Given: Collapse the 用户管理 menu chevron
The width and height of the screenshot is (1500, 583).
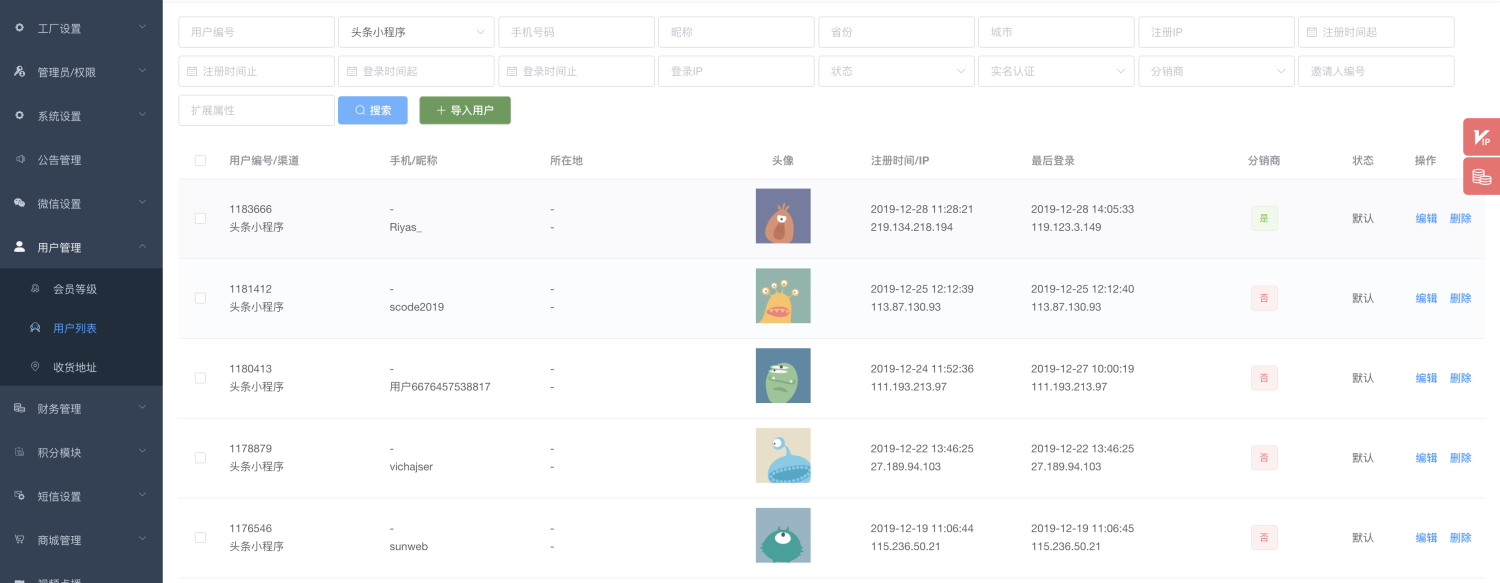Looking at the screenshot, I should pos(142,246).
